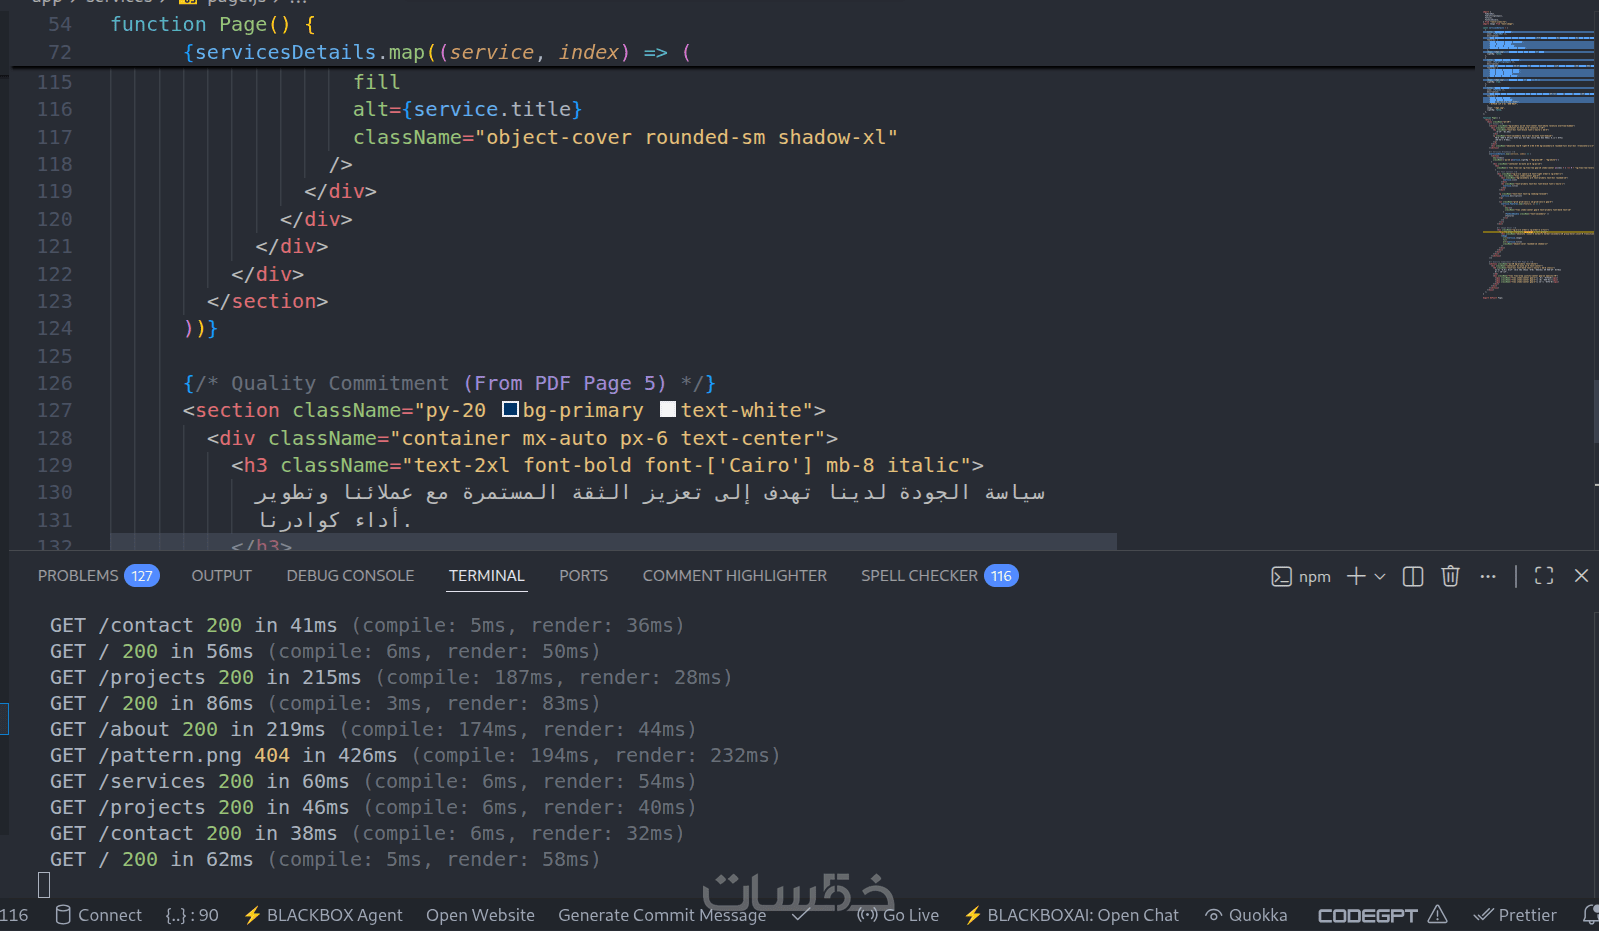Split the terminal panel
The width and height of the screenshot is (1599, 931).
pos(1413,576)
